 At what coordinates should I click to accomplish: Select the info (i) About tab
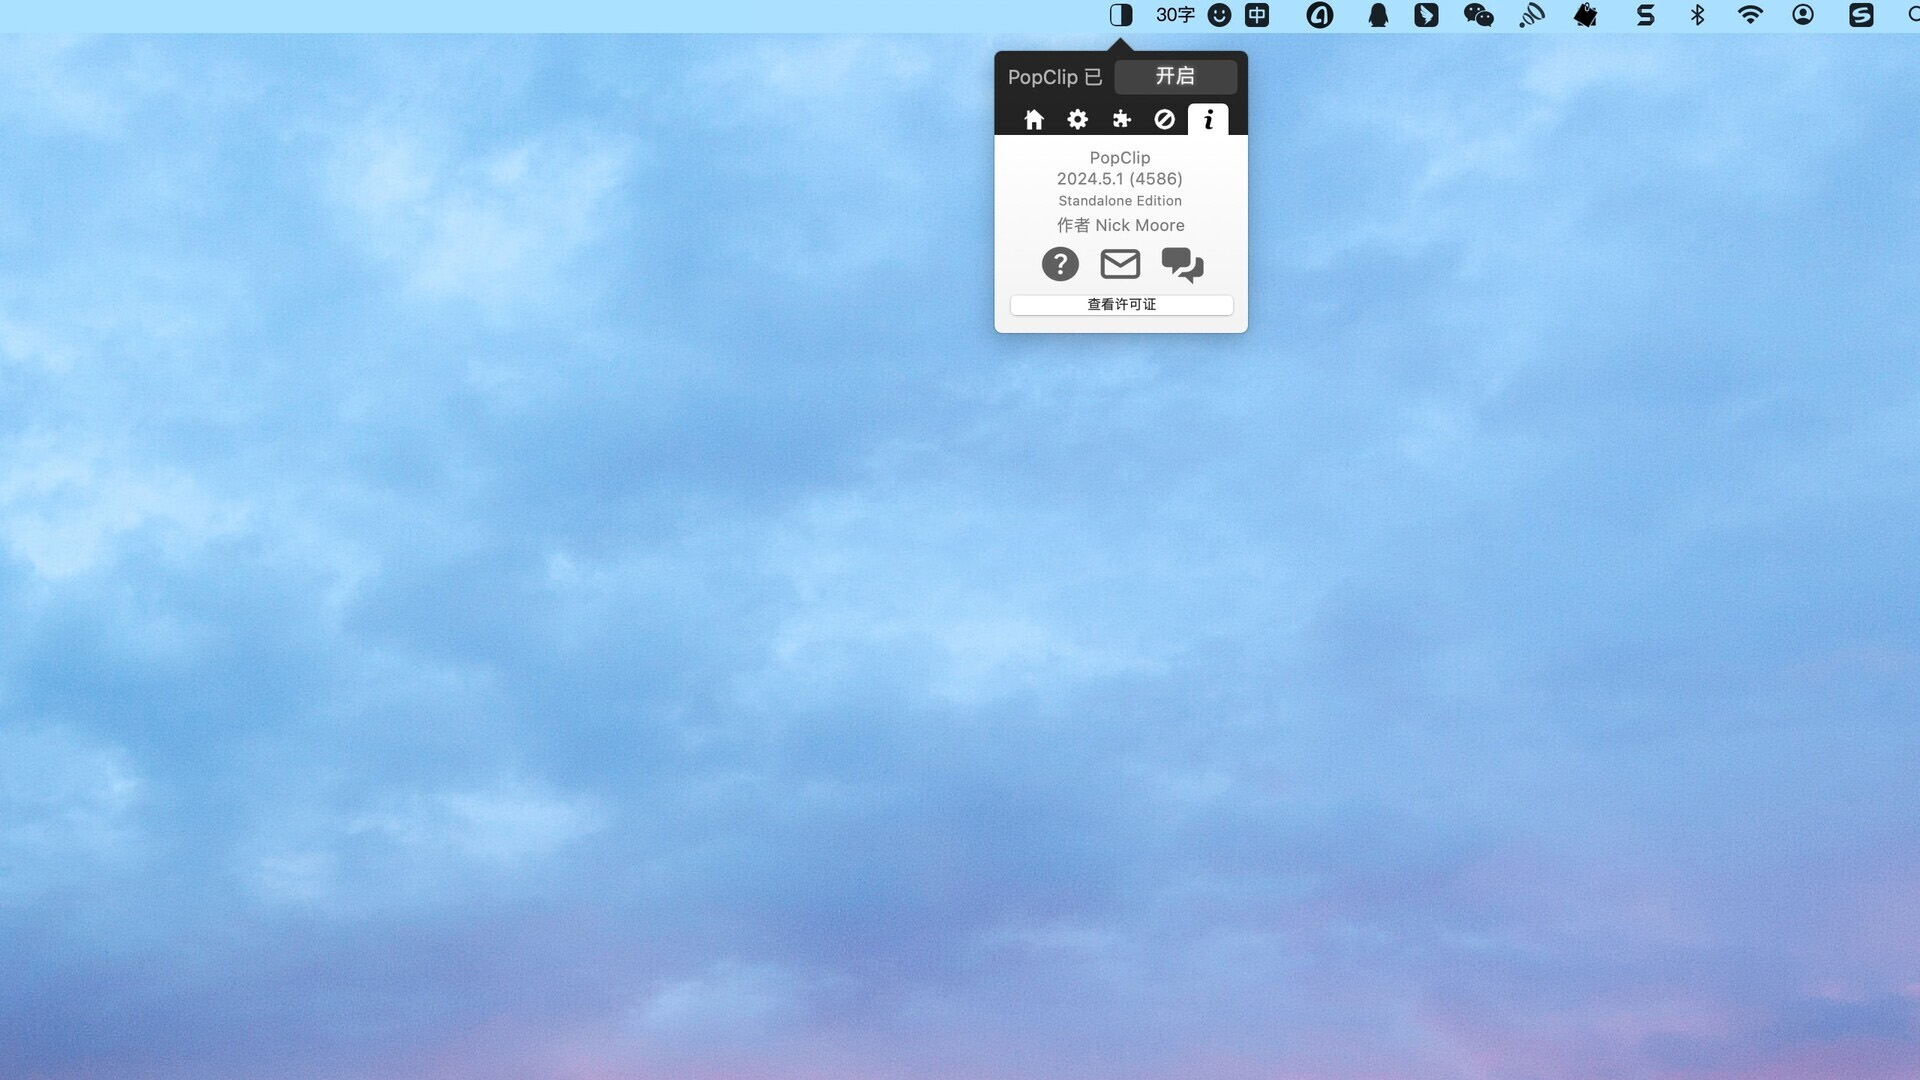(x=1208, y=120)
